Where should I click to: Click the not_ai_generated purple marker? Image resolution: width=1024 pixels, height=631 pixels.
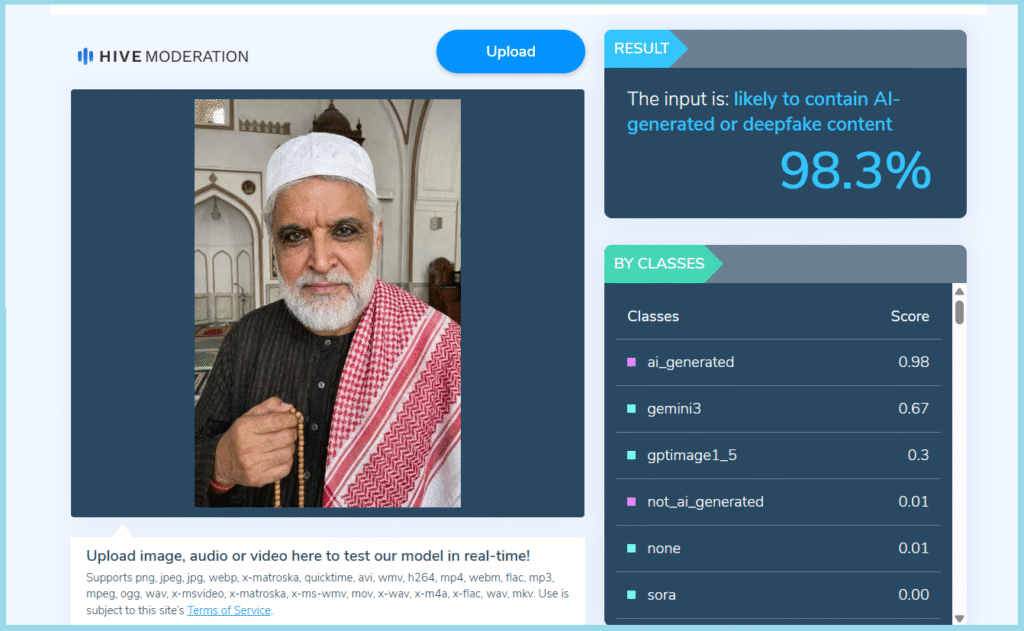point(631,502)
